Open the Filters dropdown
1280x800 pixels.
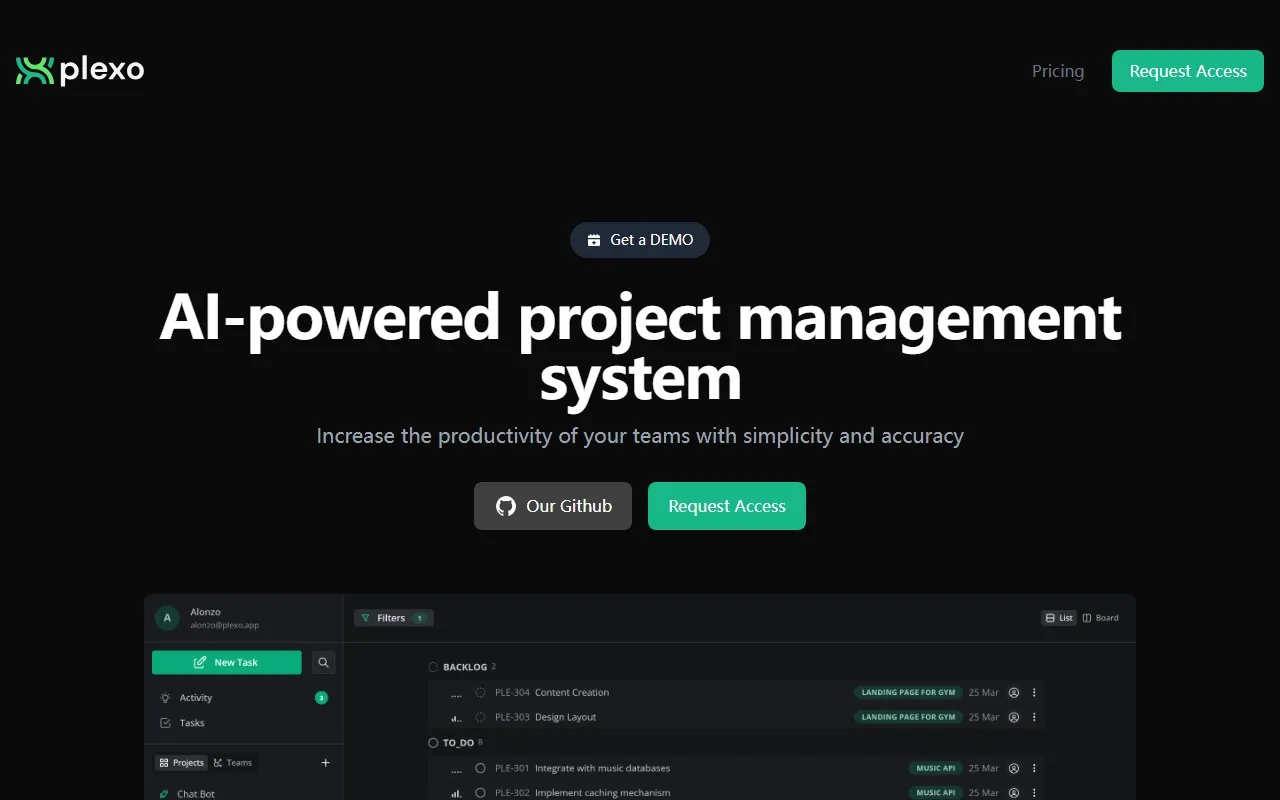click(393, 618)
